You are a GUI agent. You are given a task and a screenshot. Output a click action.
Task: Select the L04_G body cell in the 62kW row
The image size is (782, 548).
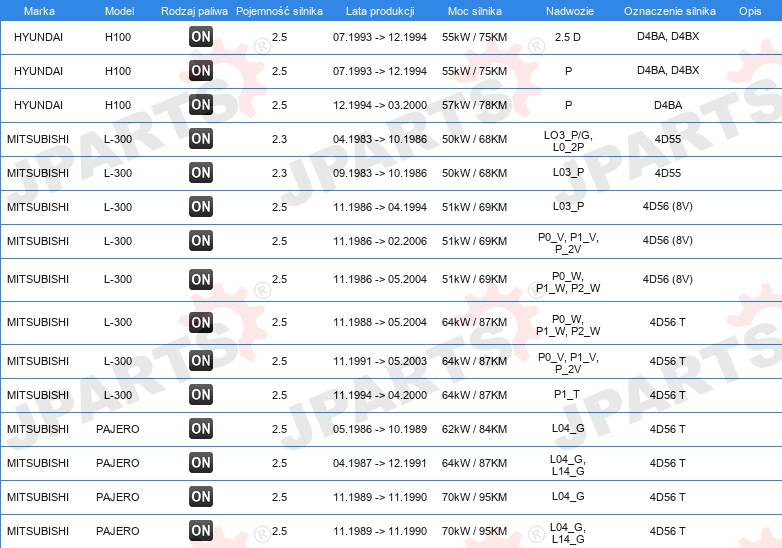click(x=568, y=428)
